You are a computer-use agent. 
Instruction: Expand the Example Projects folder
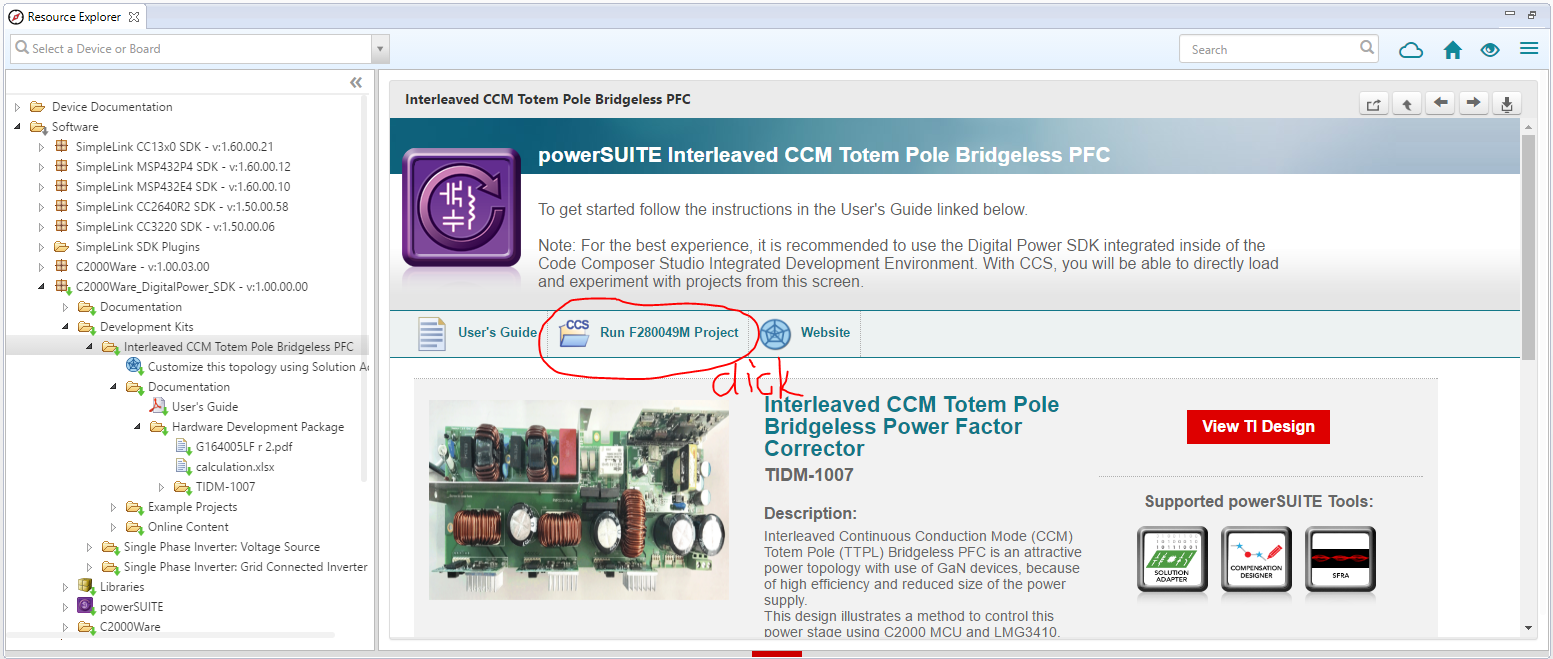(113, 507)
